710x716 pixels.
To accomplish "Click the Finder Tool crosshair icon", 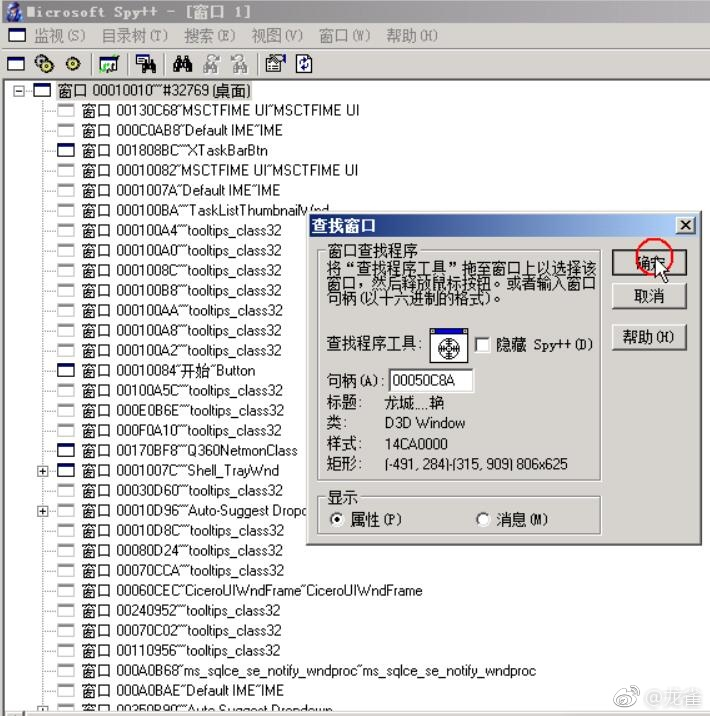I will click(x=449, y=346).
